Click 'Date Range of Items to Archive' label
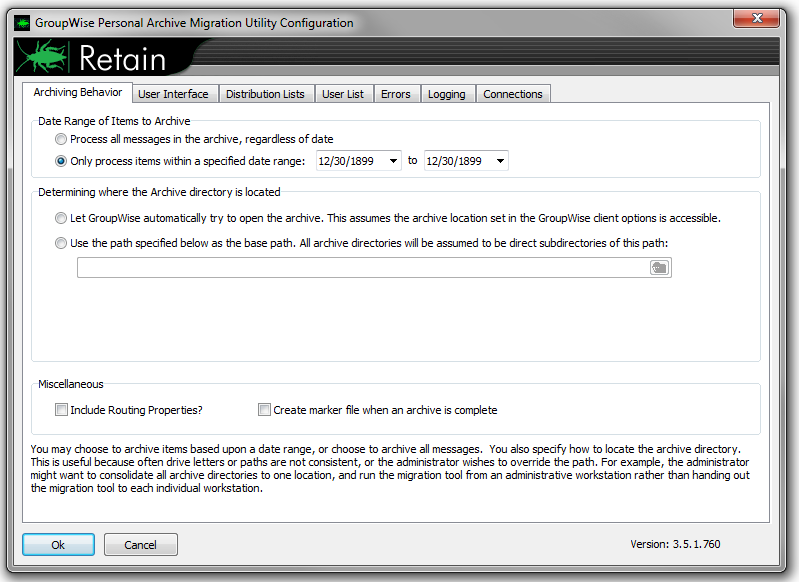Image resolution: width=799 pixels, height=582 pixels. 114,121
